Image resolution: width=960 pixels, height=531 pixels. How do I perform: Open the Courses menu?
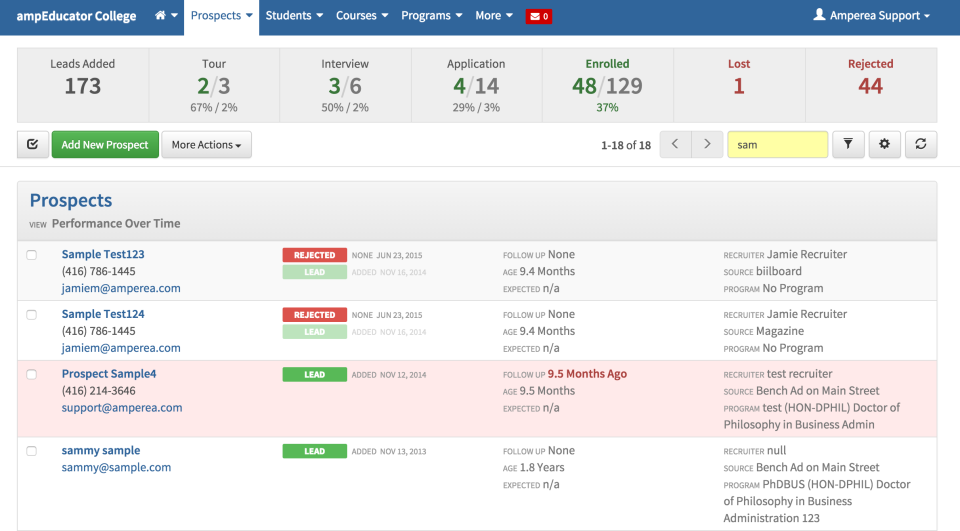pyautogui.click(x=362, y=16)
